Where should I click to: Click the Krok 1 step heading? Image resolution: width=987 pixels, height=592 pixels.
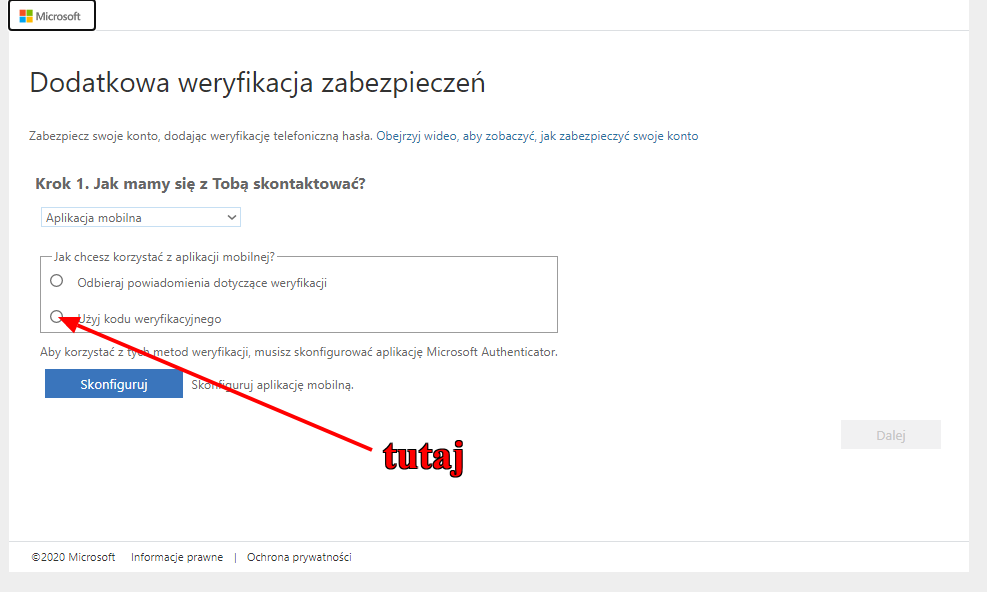coord(200,184)
